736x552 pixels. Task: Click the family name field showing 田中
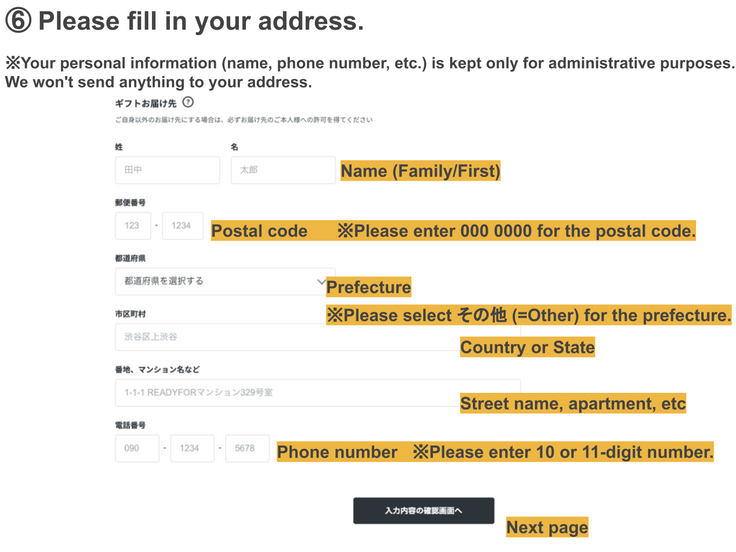[x=167, y=170]
